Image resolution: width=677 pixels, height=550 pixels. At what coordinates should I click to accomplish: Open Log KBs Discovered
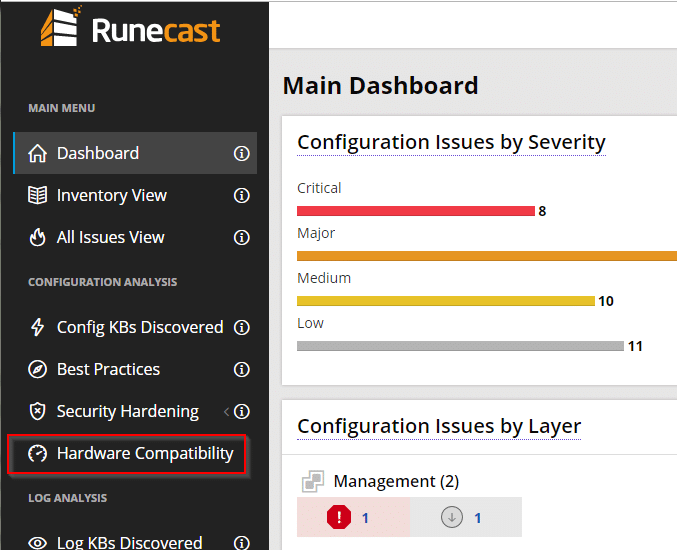click(130, 542)
